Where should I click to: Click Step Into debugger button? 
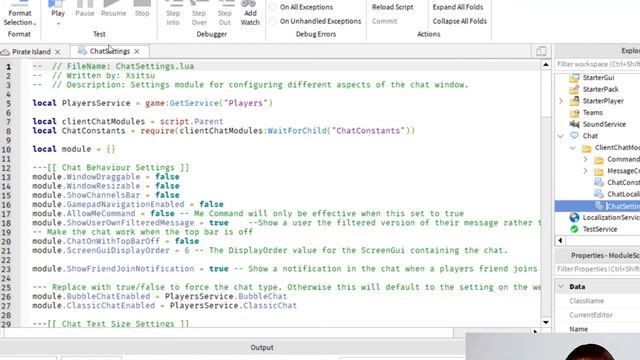click(173, 14)
